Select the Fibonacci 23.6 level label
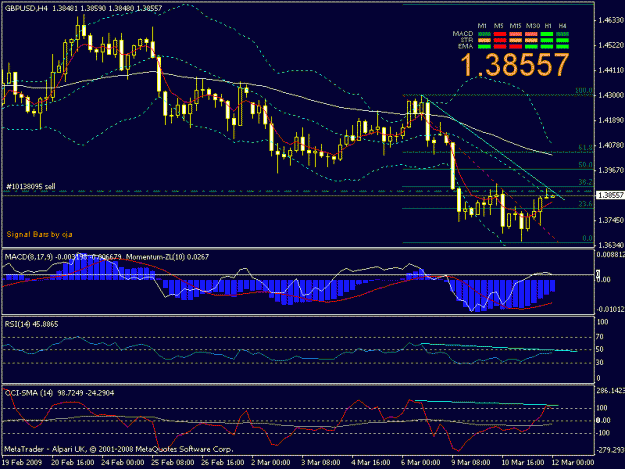The image size is (625, 469). (586, 204)
